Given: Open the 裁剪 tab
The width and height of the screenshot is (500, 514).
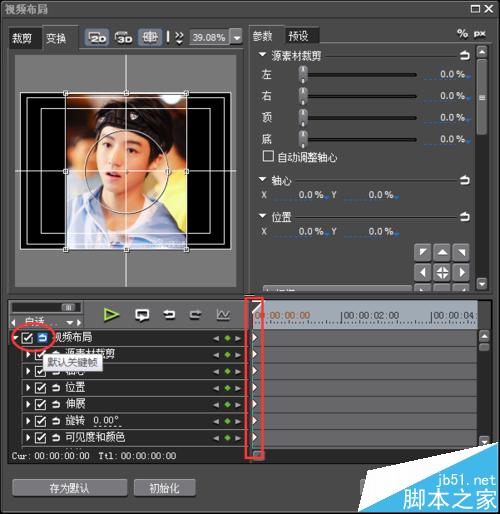Looking at the screenshot, I should pyautogui.click(x=25, y=38).
